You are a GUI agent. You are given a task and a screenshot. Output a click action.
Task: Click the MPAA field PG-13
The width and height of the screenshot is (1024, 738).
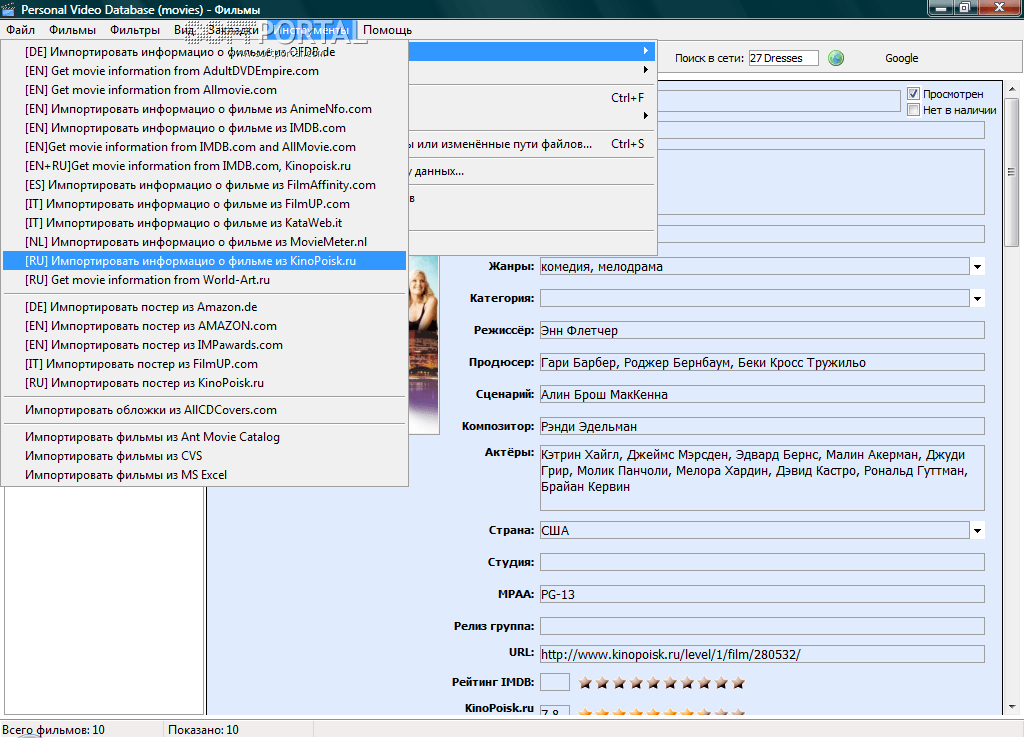tap(762, 594)
